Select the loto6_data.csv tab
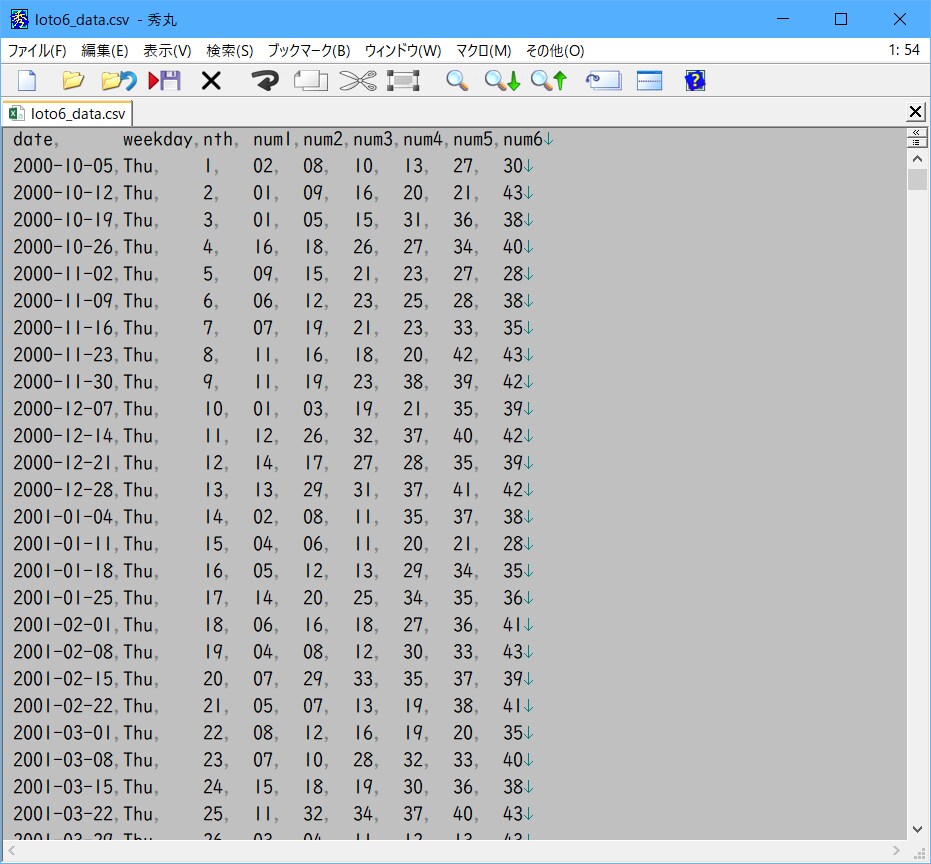The image size is (931, 864). click(67, 113)
